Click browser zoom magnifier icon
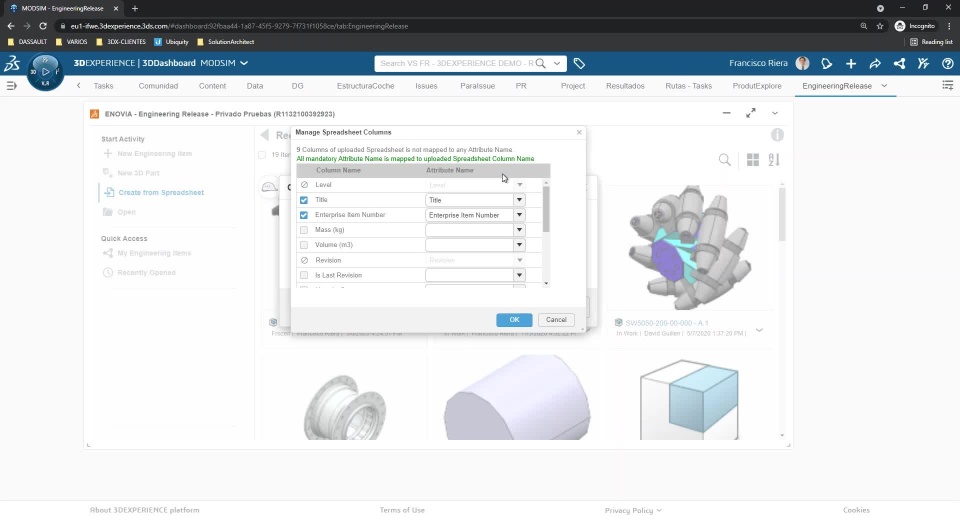Viewport: 960px width, 520px height. pyautogui.click(x=864, y=26)
